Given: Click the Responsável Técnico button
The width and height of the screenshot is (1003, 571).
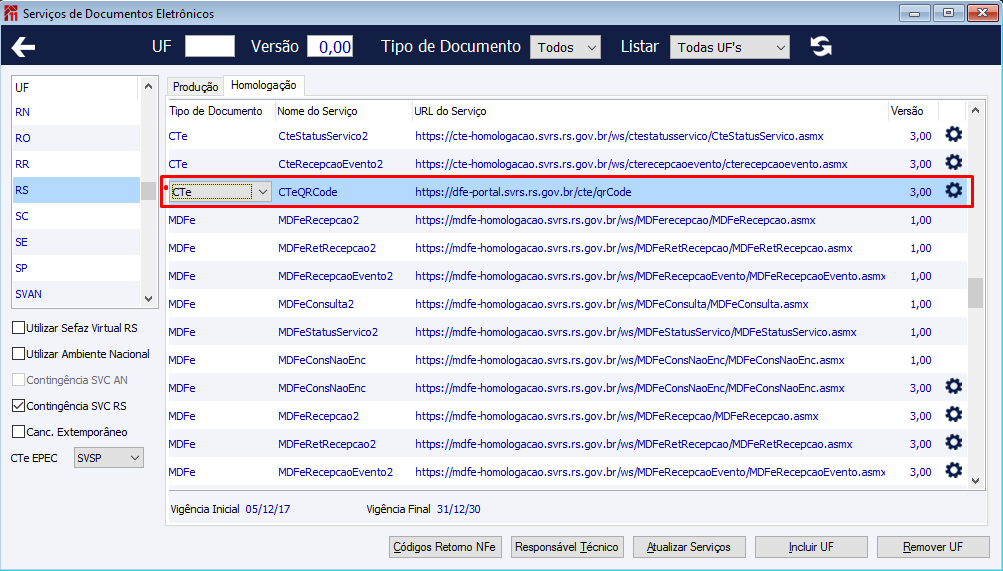Looking at the screenshot, I should pyautogui.click(x=567, y=547).
